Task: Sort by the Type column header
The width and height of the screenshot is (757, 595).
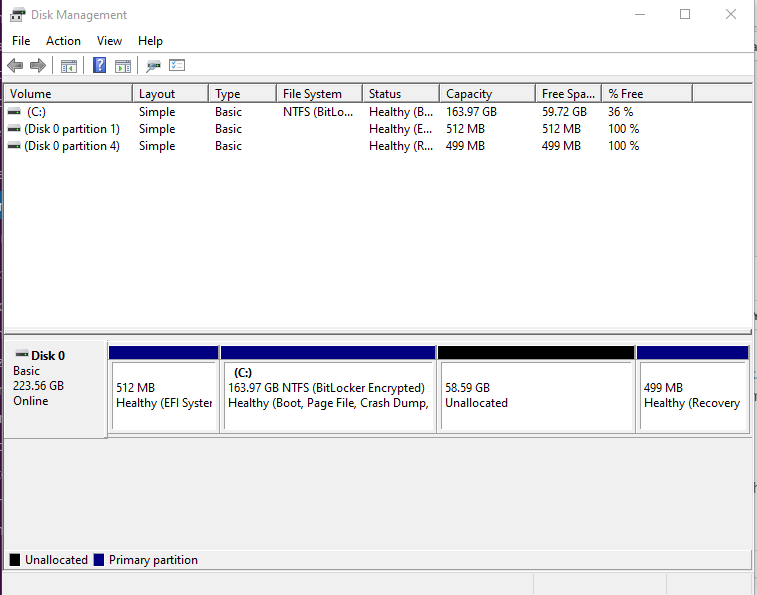Action: (243, 94)
